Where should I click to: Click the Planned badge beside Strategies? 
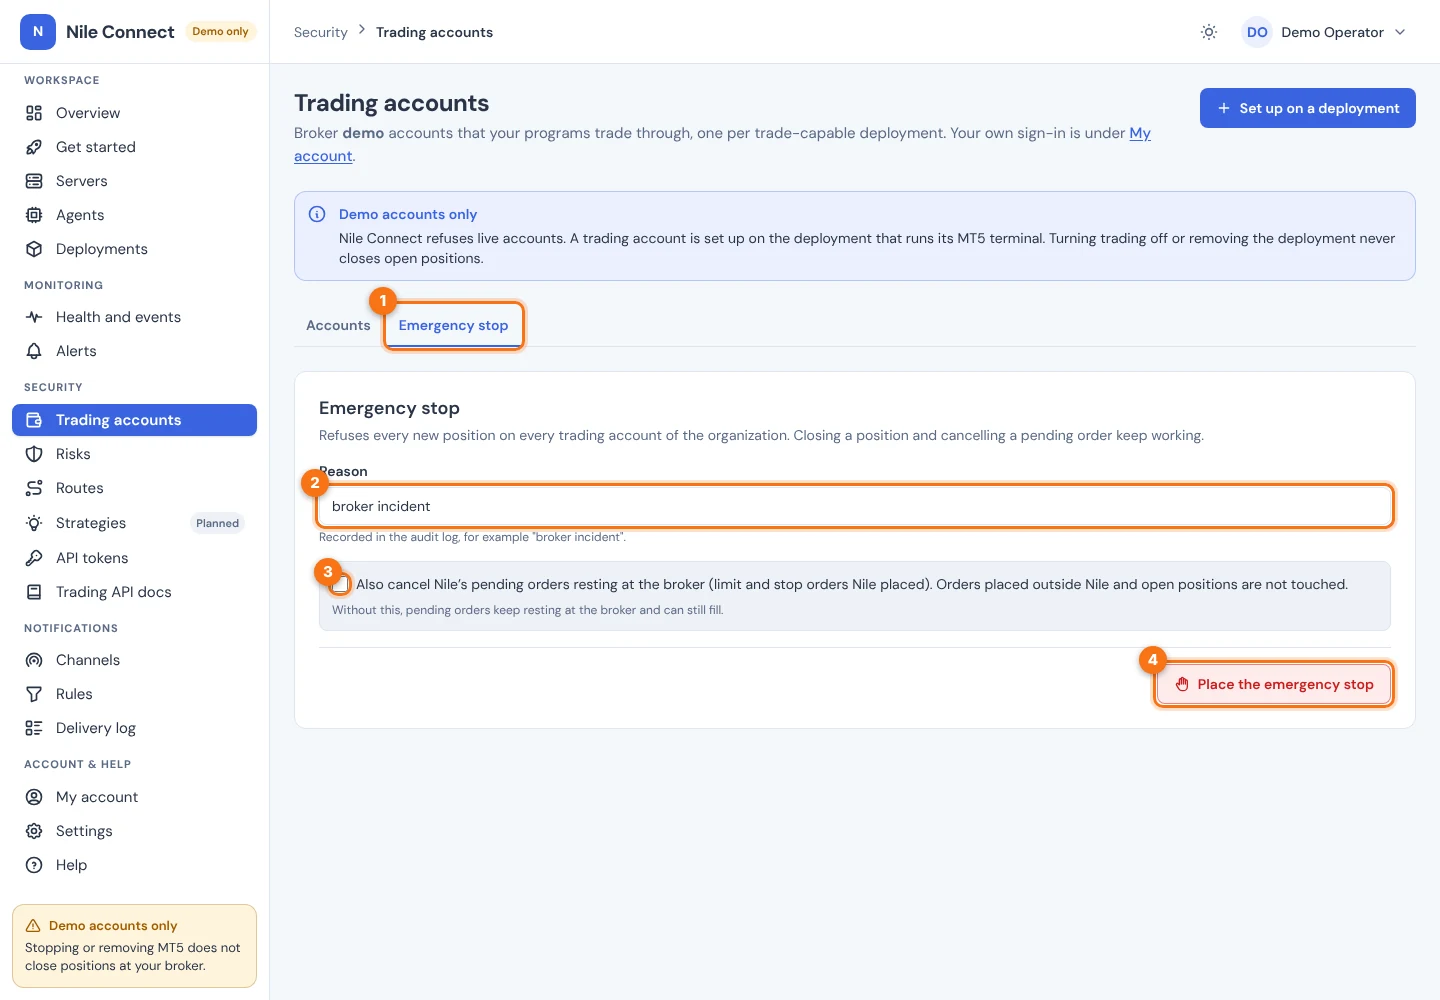pos(217,523)
